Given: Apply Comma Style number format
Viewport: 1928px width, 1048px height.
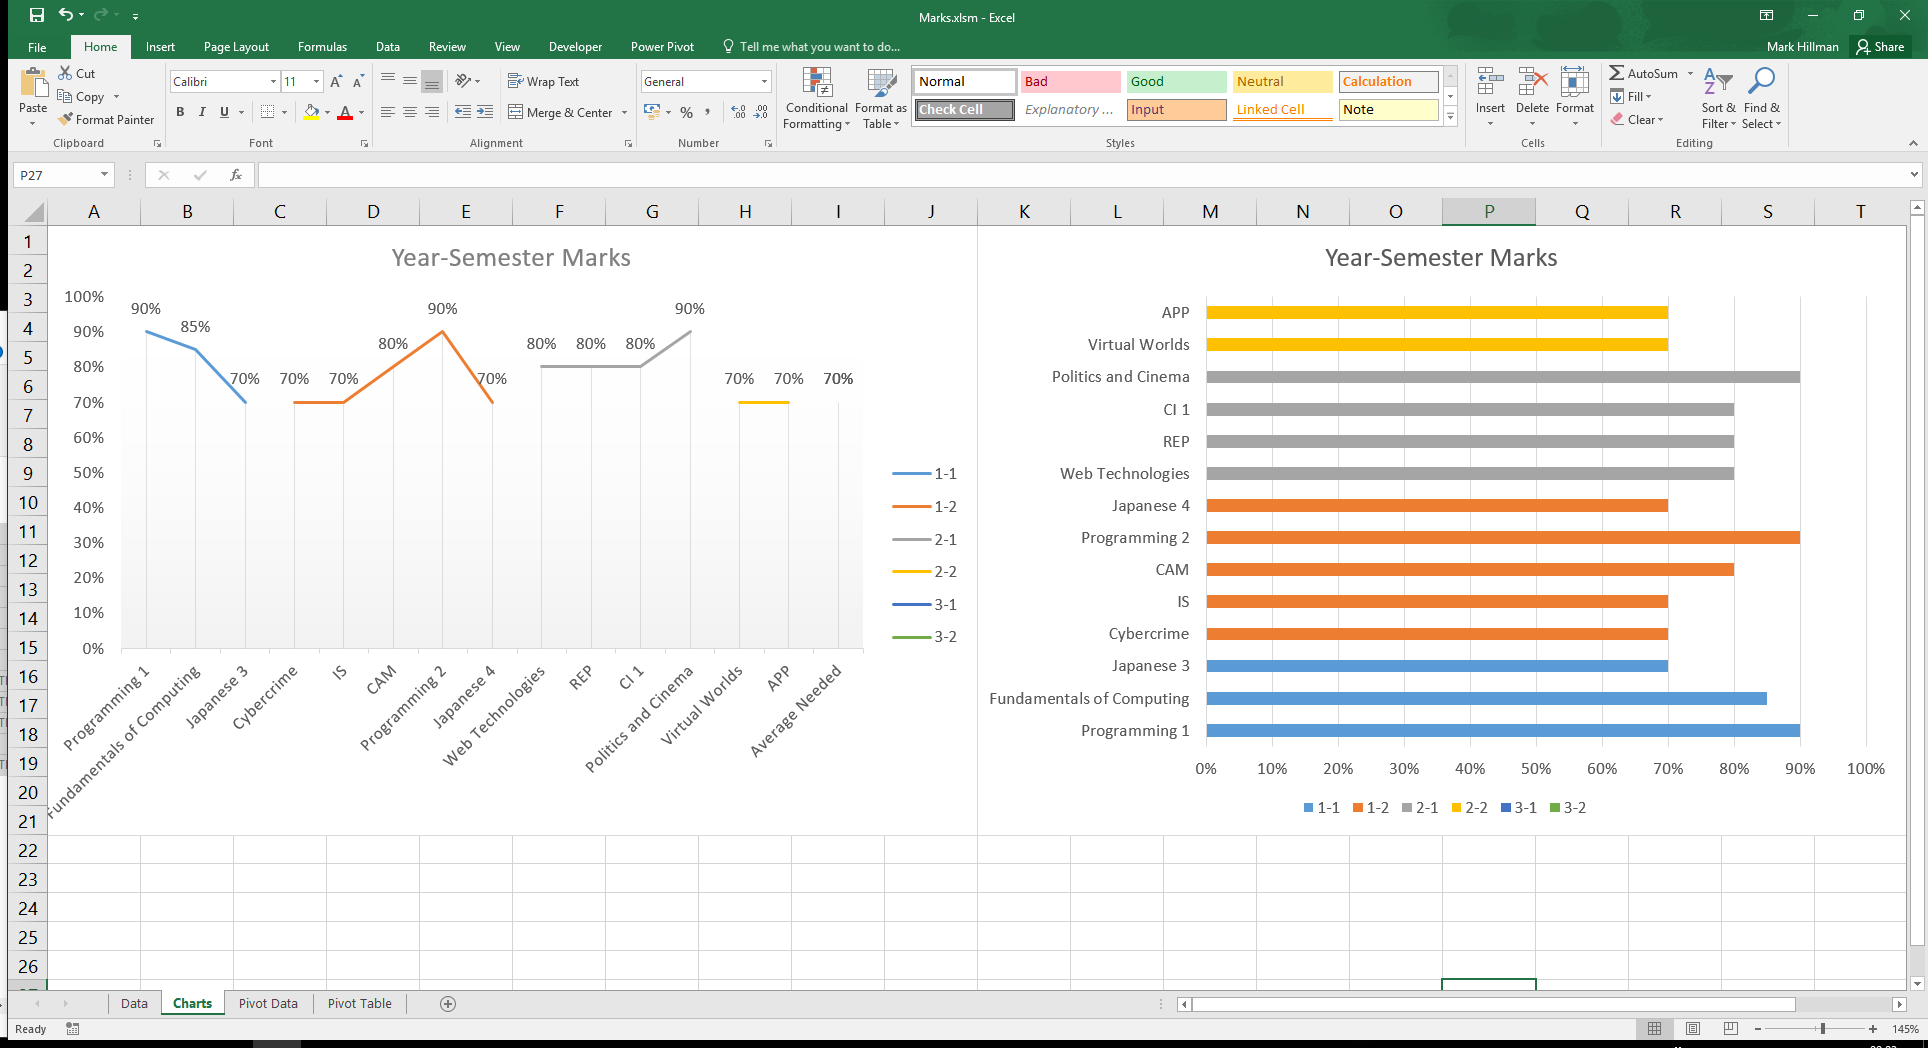Looking at the screenshot, I should pos(708,112).
